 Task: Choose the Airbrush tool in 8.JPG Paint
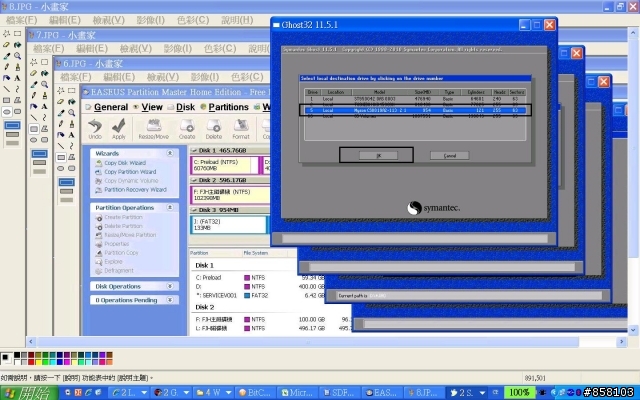(7, 78)
